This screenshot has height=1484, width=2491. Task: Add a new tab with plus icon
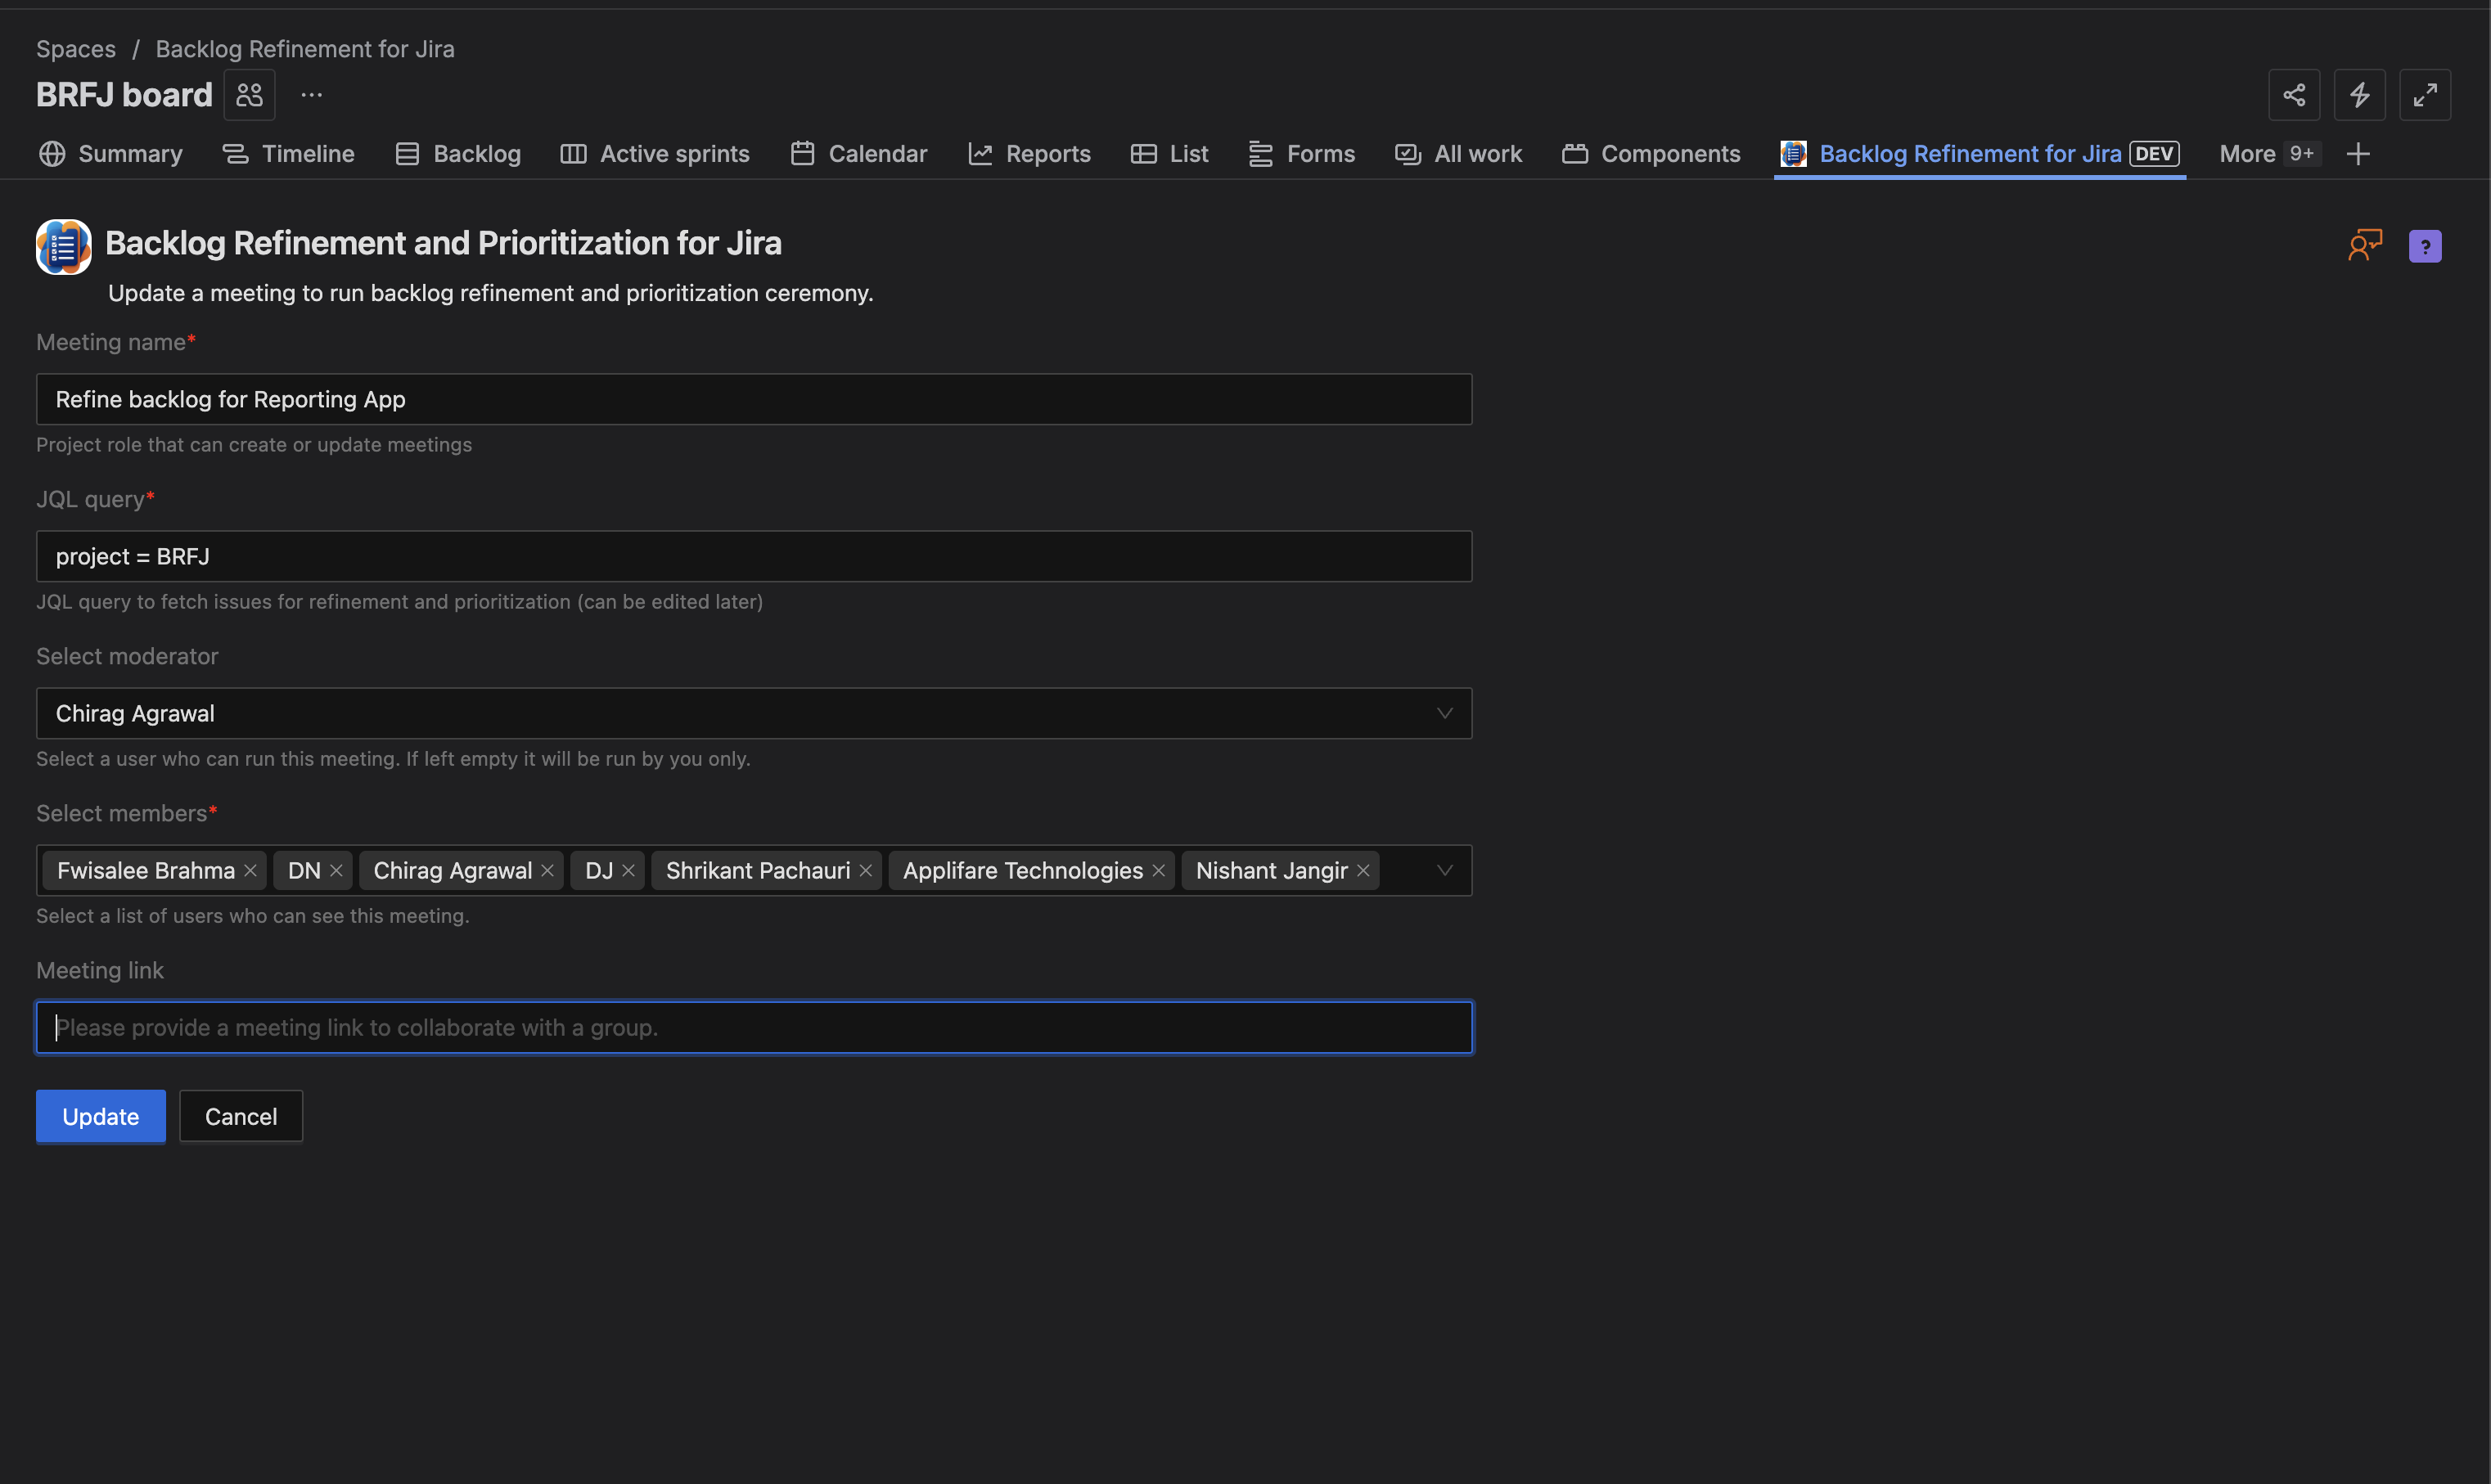pos(2357,154)
